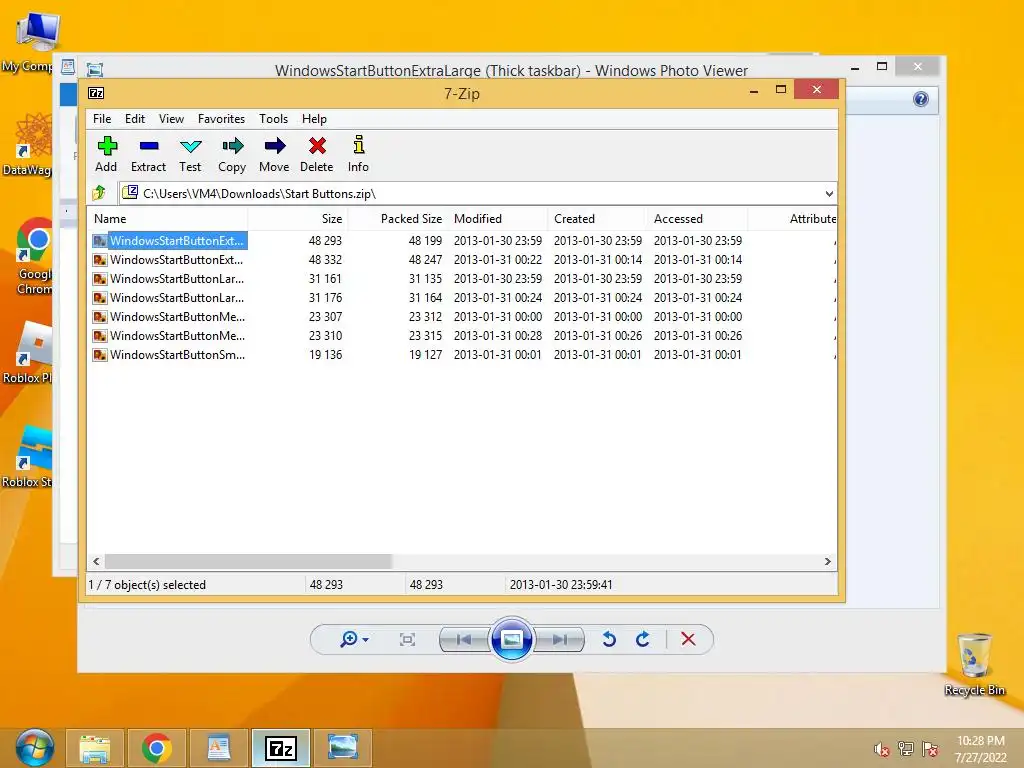Click the Delete toolbar icon

point(317,154)
